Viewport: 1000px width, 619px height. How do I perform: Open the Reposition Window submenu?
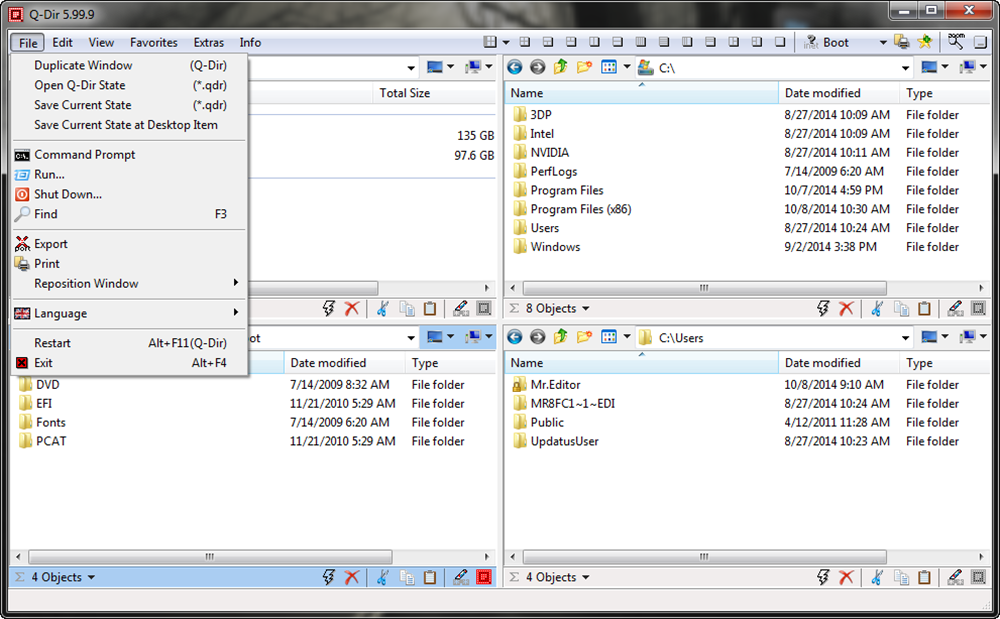tap(129, 283)
